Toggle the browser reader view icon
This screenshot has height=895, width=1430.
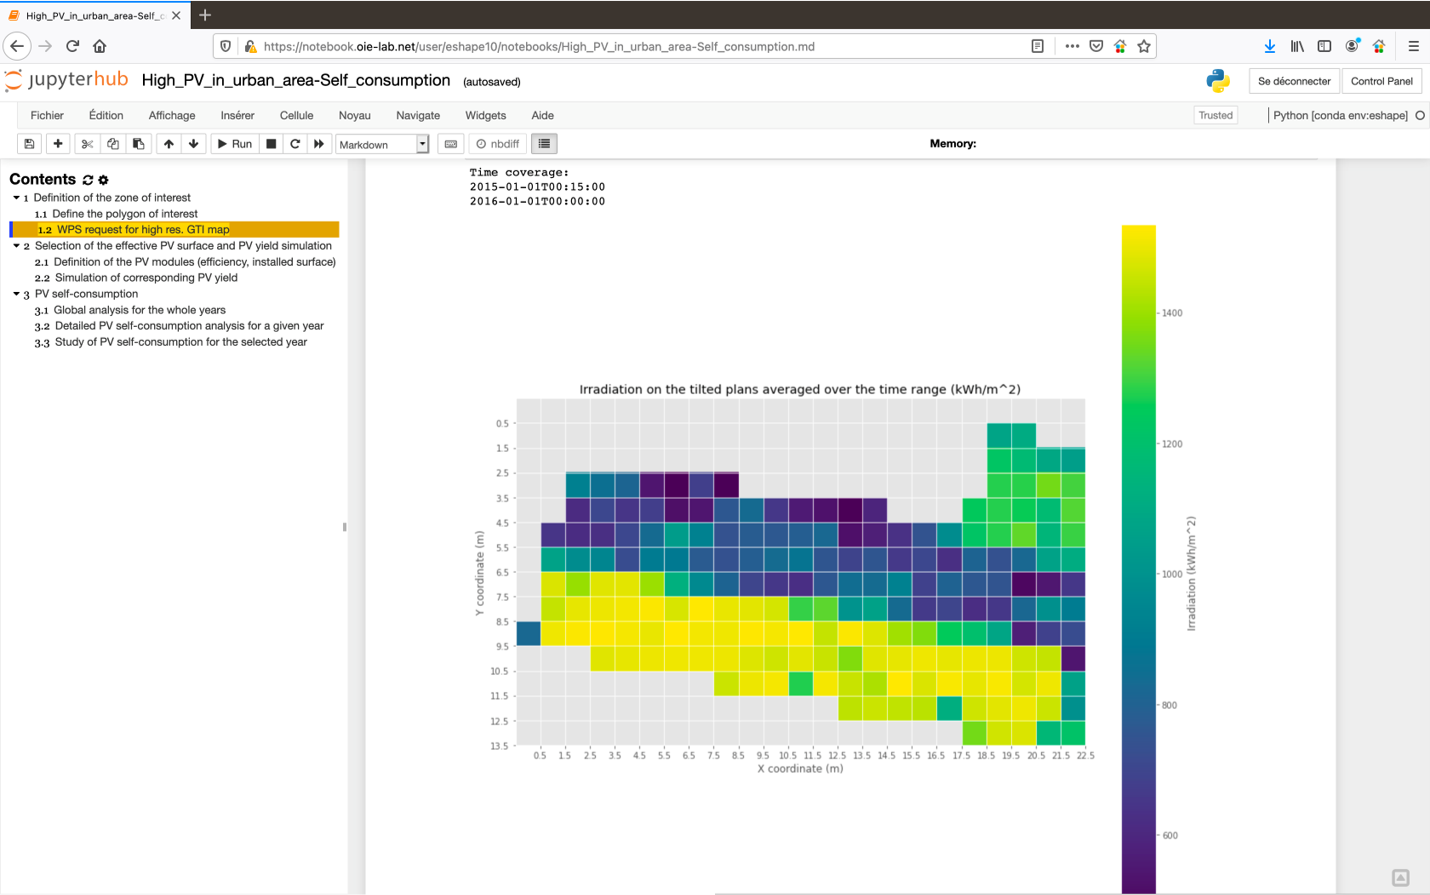tap(1037, 46)
